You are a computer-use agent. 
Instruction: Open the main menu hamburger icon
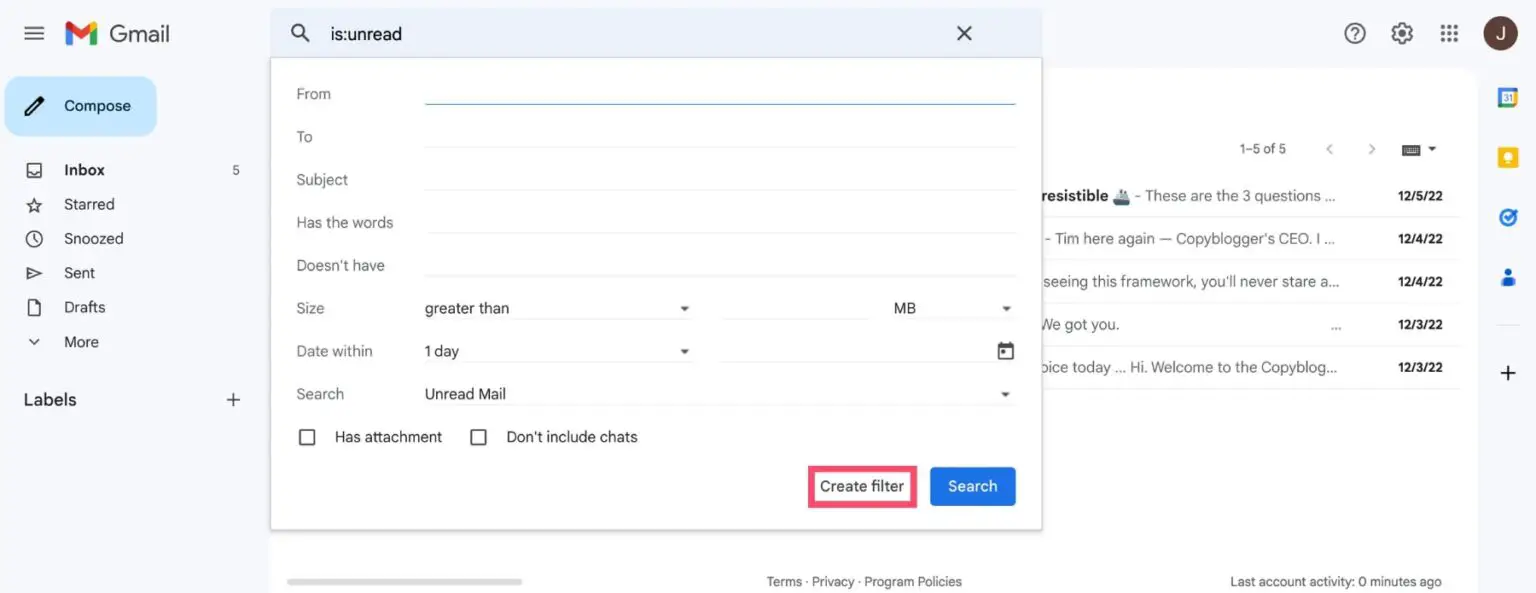pos(34,34)
